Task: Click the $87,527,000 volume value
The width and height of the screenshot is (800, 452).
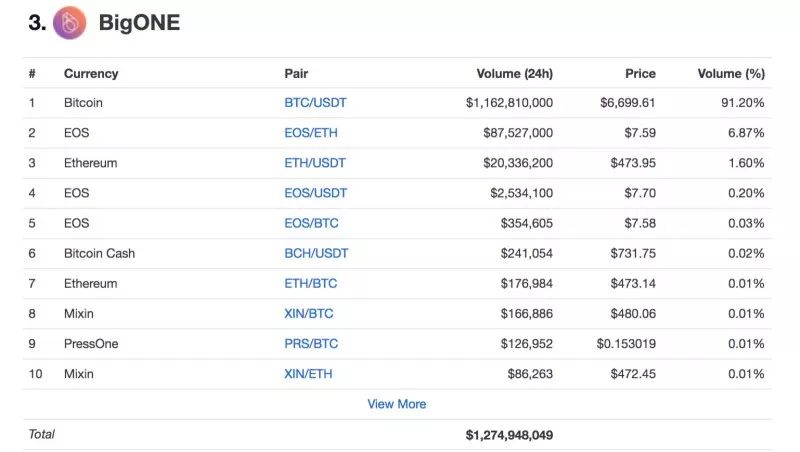Action: click(518, 133)
